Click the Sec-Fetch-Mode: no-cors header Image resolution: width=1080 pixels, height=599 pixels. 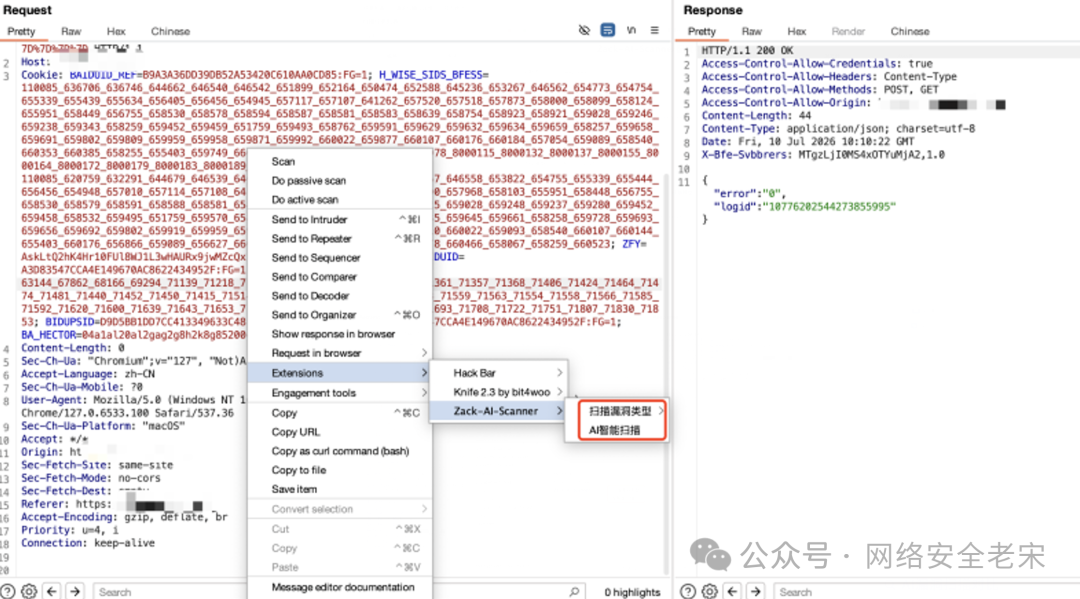[x=90, y=478]
